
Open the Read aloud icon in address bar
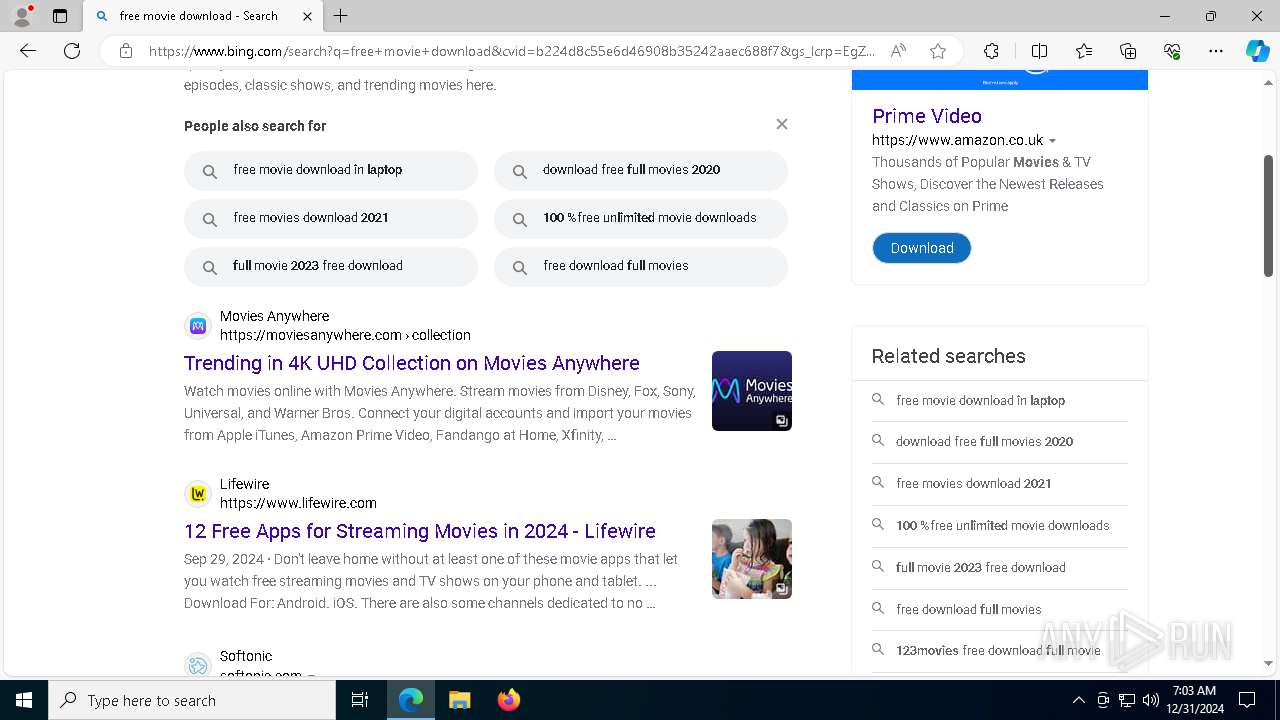point(898,51)
